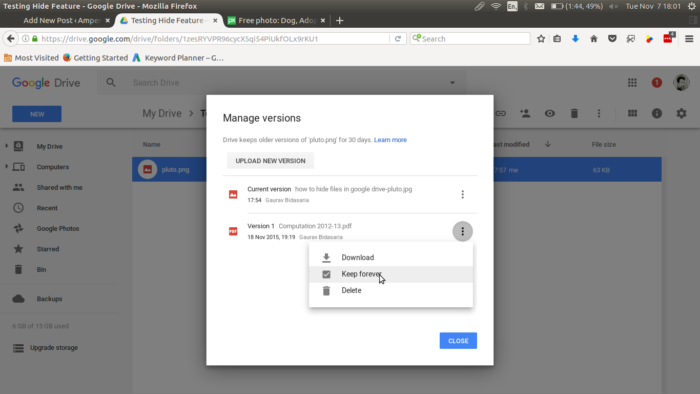
Task: Open Most Visited bookmarks
Action: pos(31,58)
